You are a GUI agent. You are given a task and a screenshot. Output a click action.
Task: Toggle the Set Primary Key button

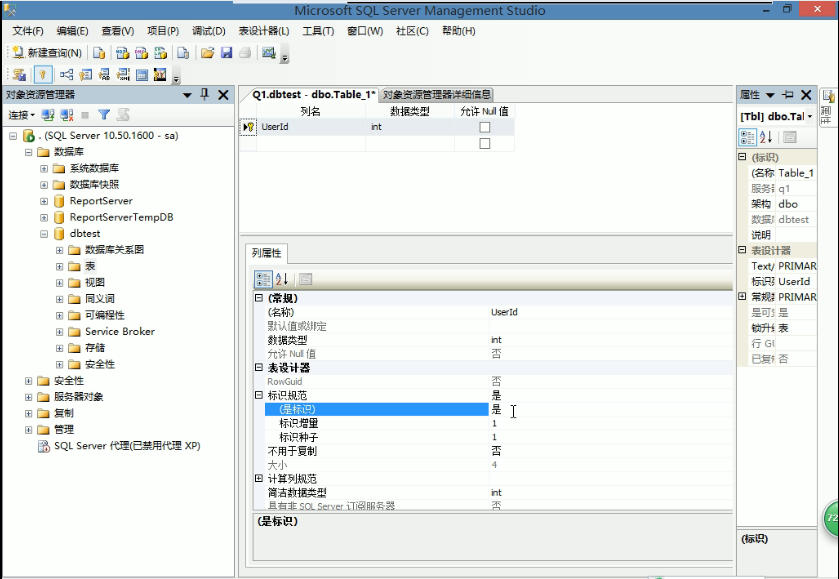click(x=43, y=74)
